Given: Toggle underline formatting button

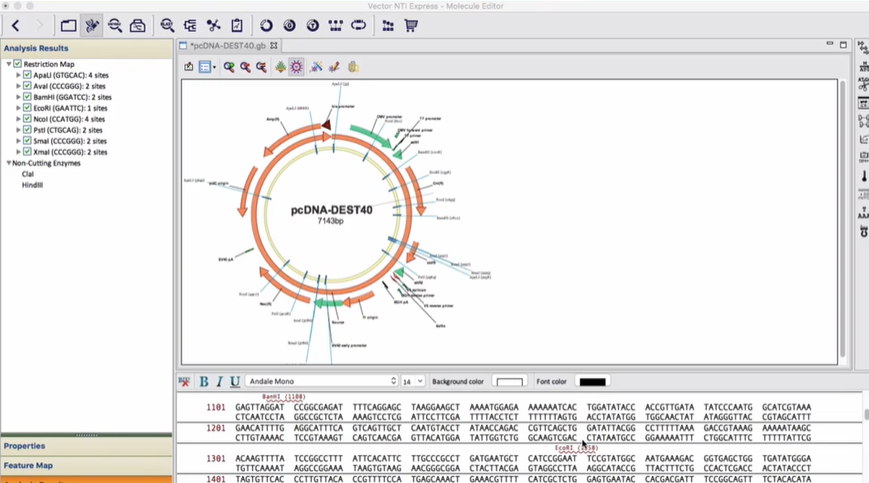Looking at the screenshot, I should click(235, 381).
